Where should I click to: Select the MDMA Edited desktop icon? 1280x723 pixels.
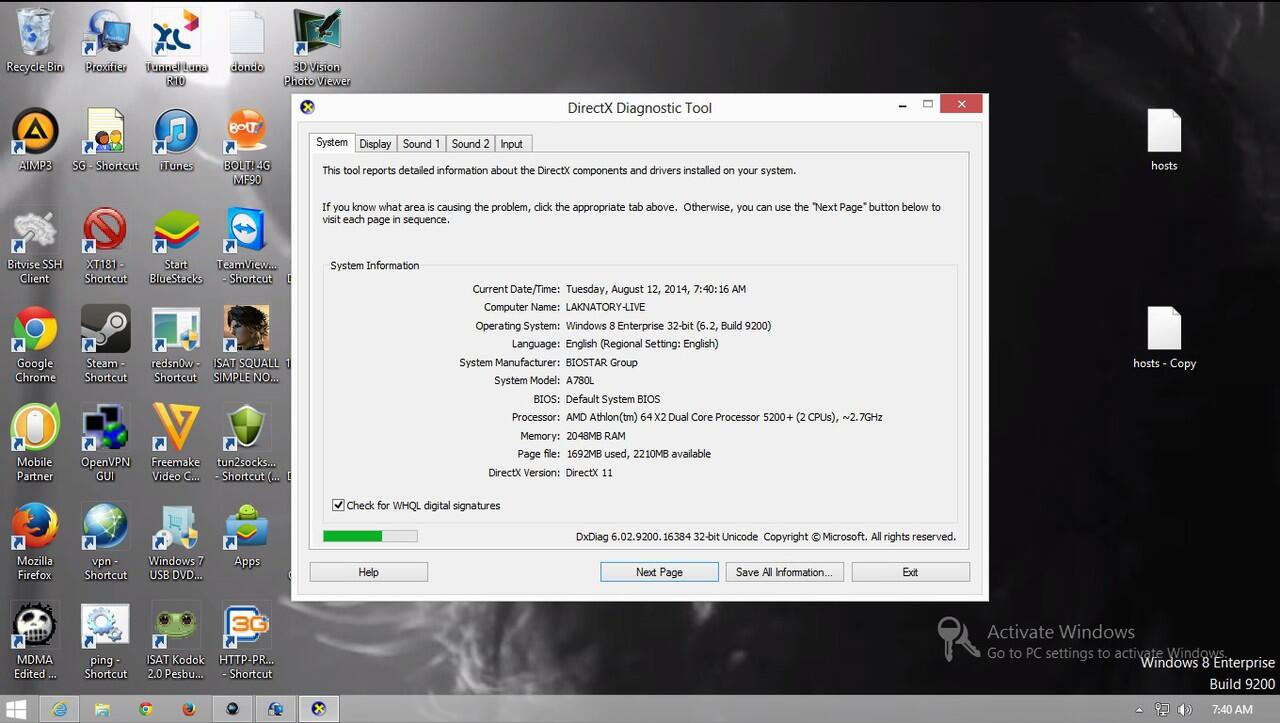(x=35, y=640)
